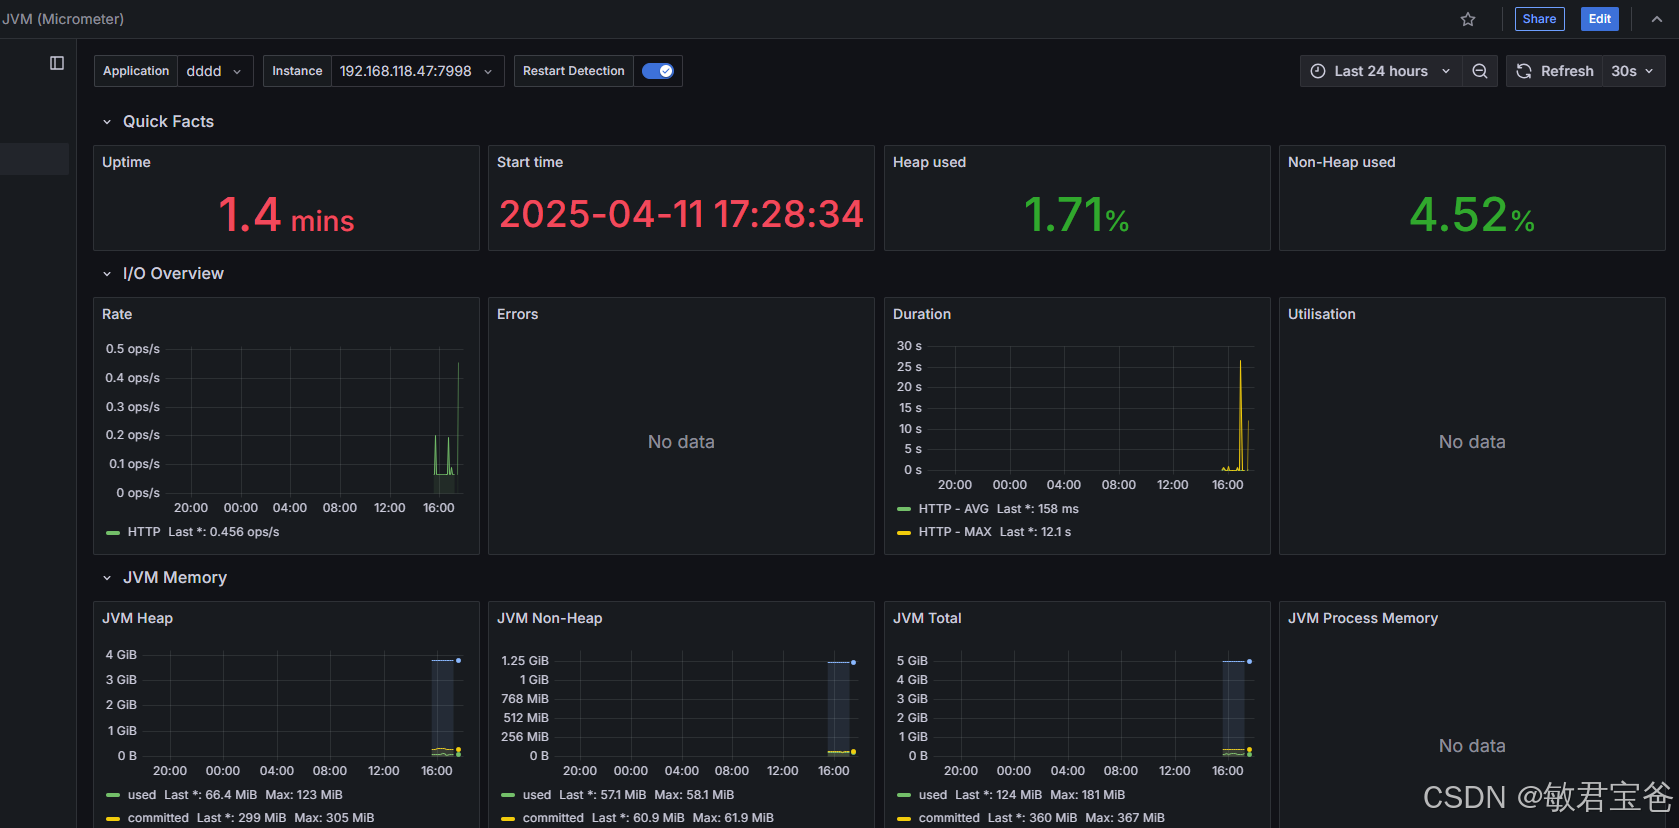This screenshot has width=1679, height=828.
Task: Collapse the top bar with chevron-up icon
Action: tap(1657, 19)
